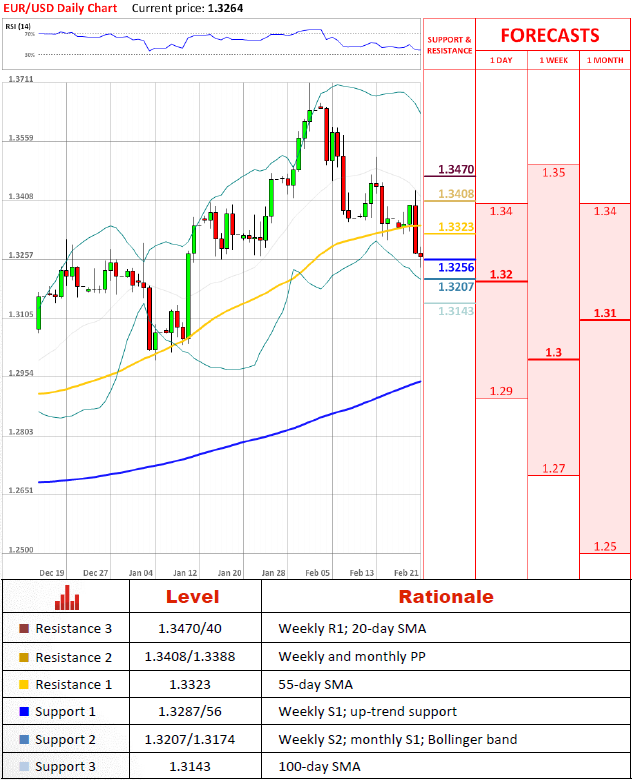Click the 'Dec 19' date axis label

click(x=52, y=573)
